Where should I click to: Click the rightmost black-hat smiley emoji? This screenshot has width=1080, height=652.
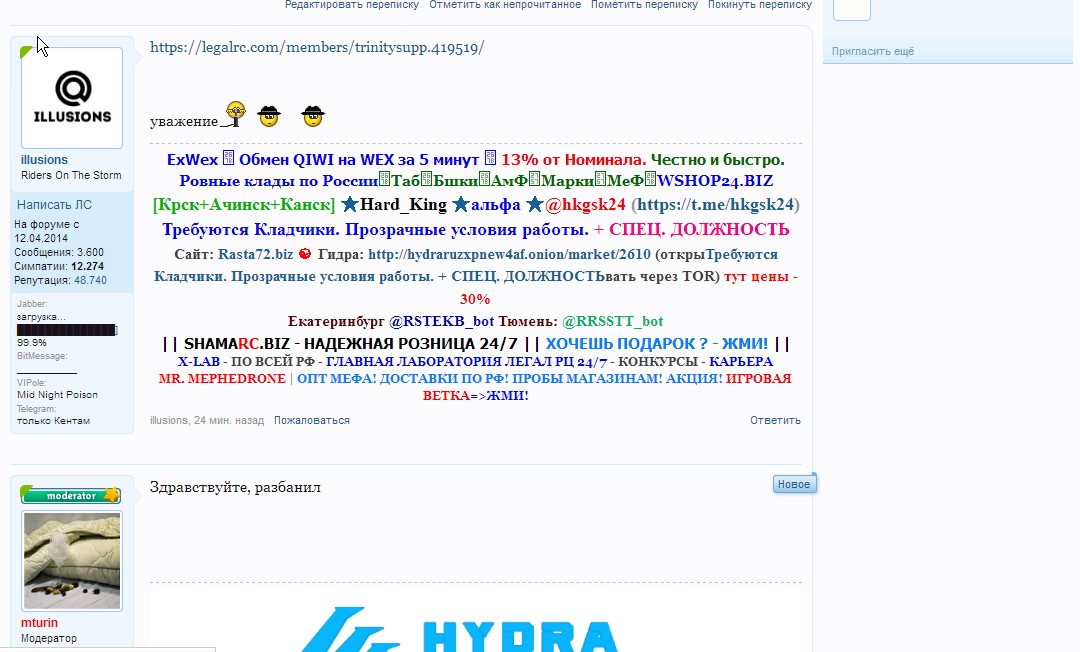click(x=313, y=116)
